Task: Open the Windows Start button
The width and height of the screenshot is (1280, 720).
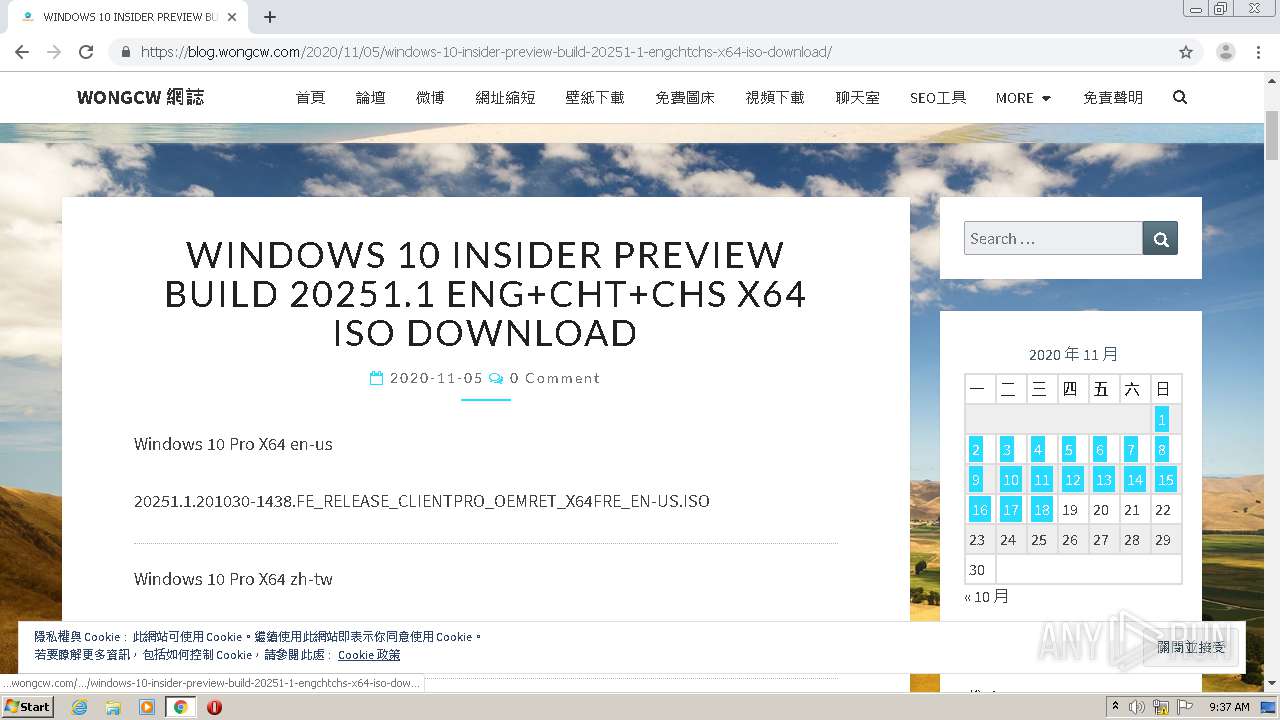Action: click(28, 706)
